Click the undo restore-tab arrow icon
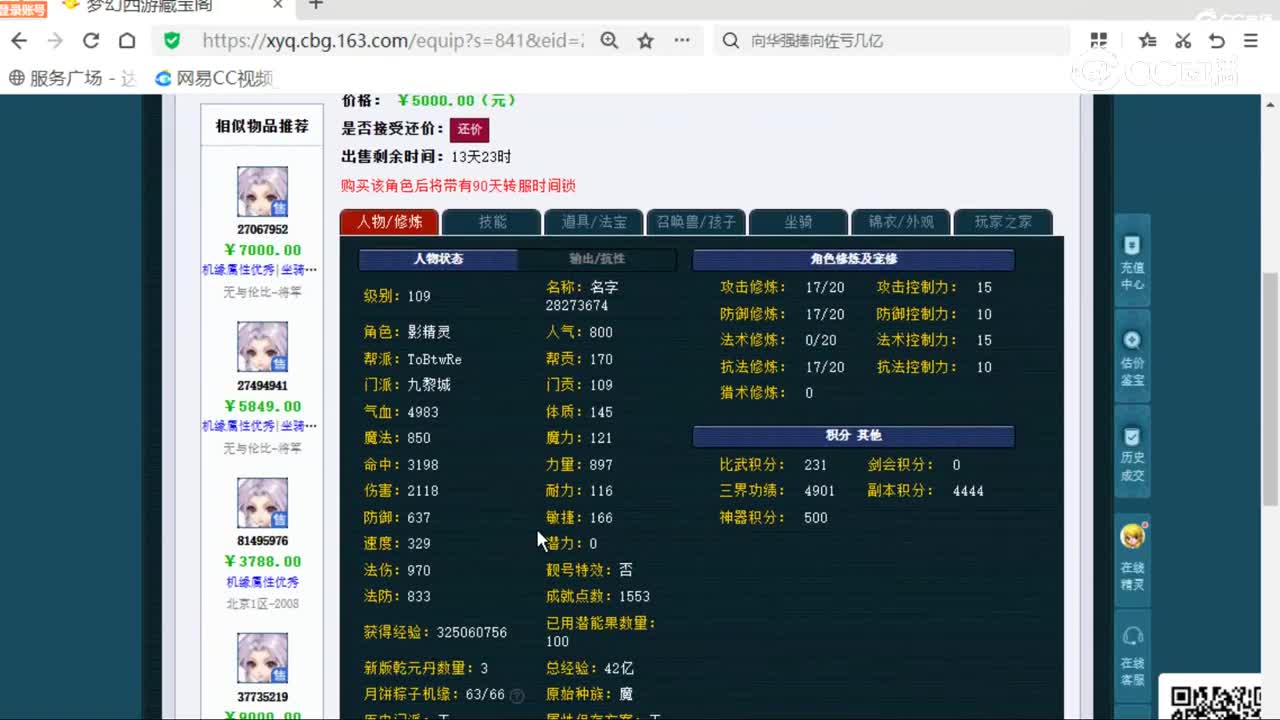Image resolution: width=1280 pixels, height=720 pixels. tap(1217, 41)
